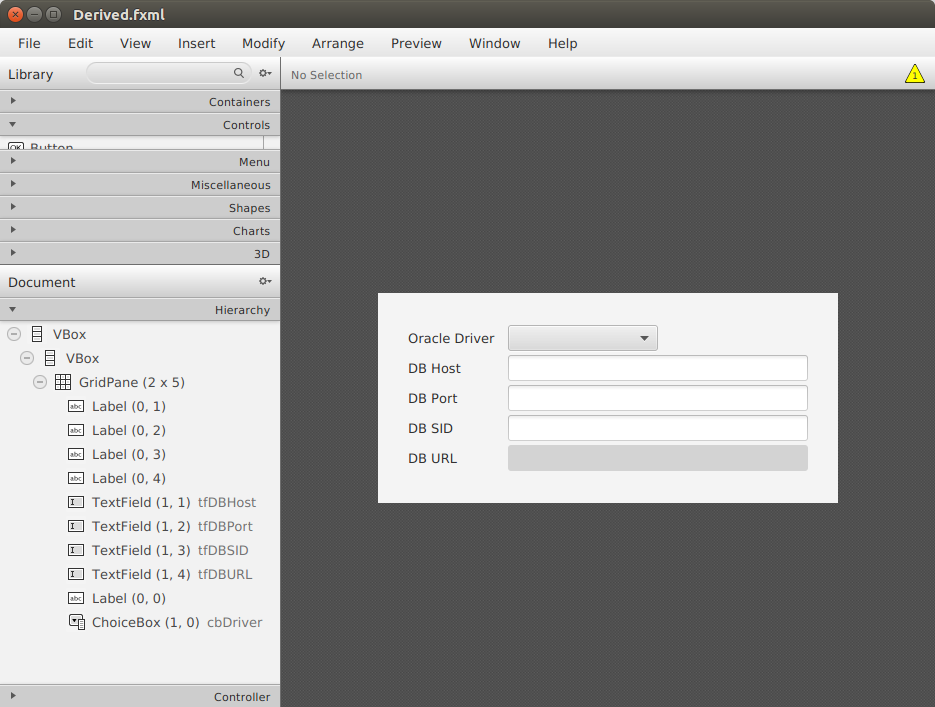Click the DB Host text field on canvas
This screenshot has width=935, height=707.
click(x=657, y=368)
